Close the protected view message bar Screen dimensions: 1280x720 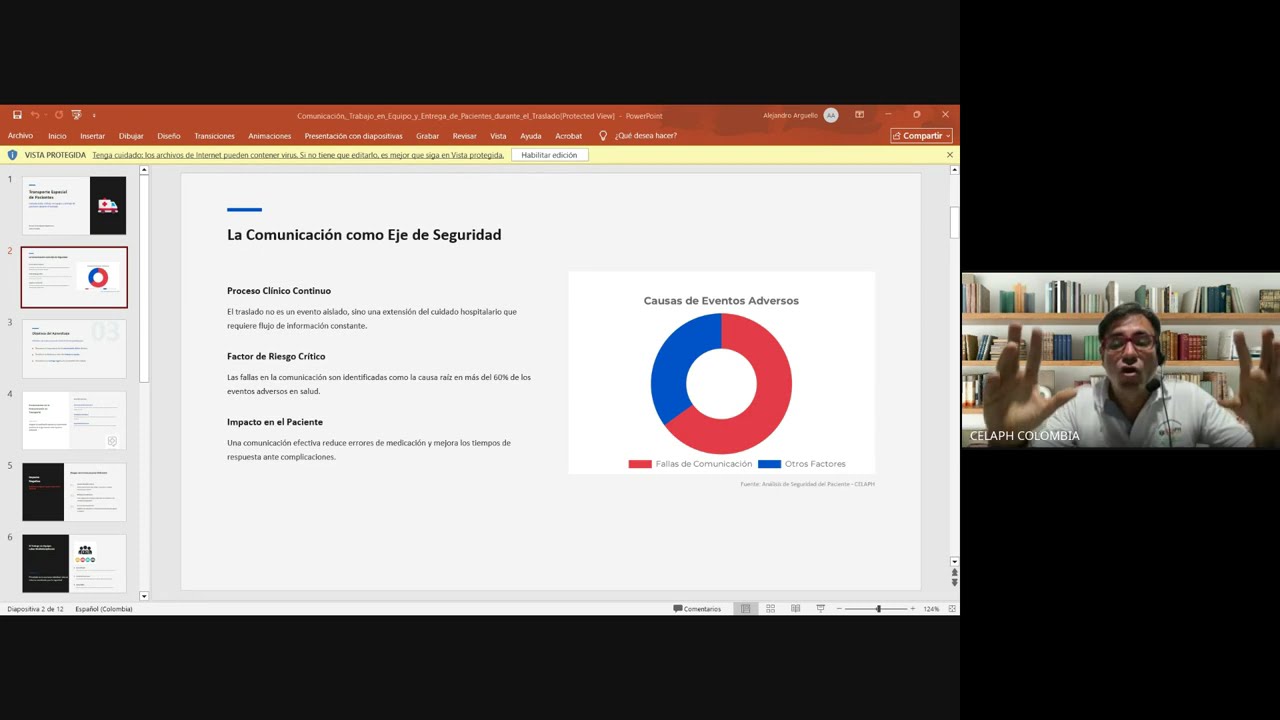[949, 155]
